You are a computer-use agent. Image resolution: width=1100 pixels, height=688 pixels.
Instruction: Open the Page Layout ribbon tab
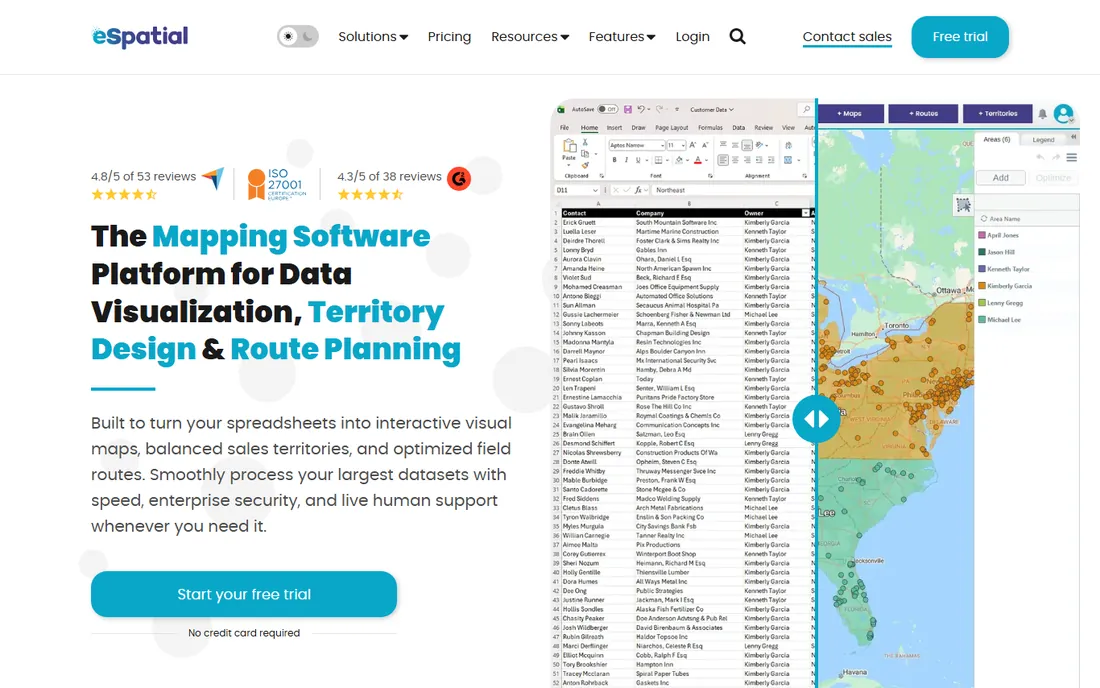671,128
